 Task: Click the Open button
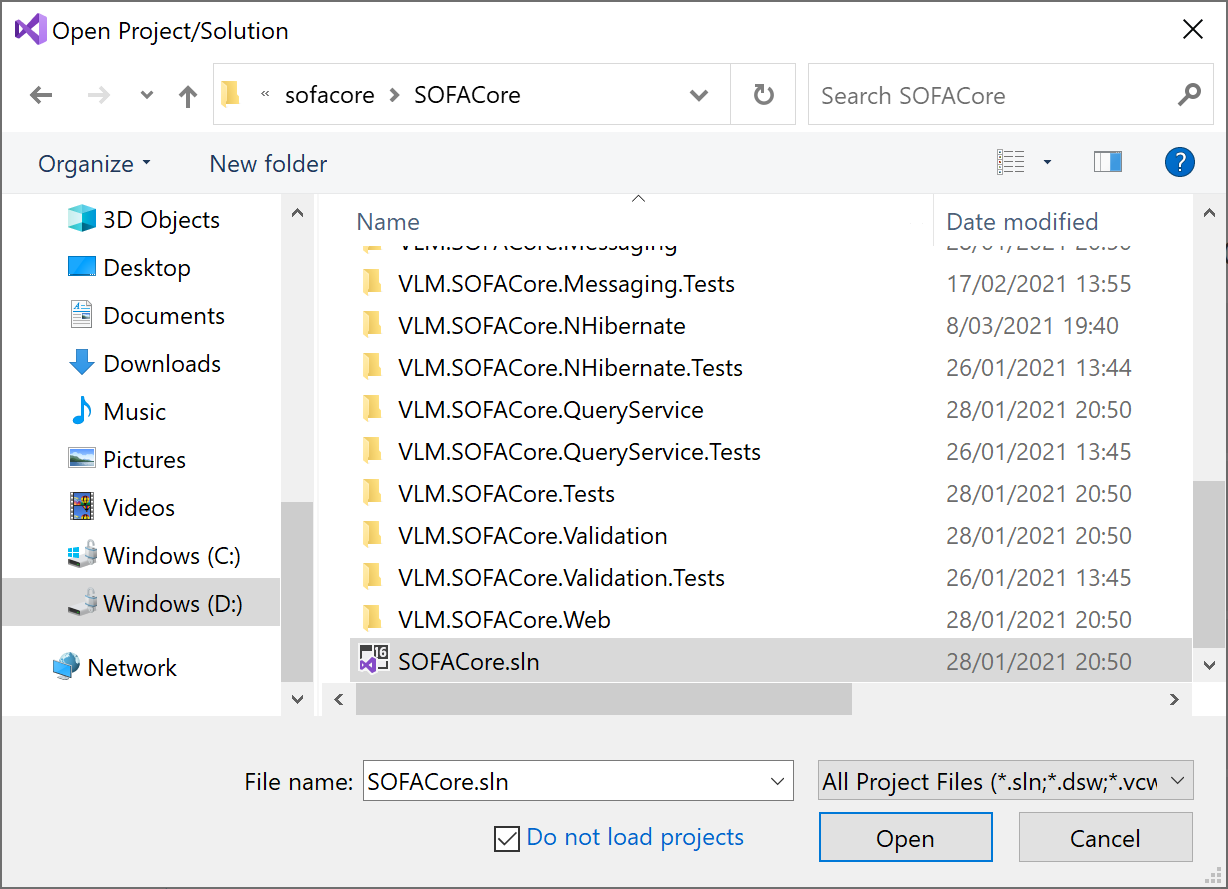click(x=905, y=838)
